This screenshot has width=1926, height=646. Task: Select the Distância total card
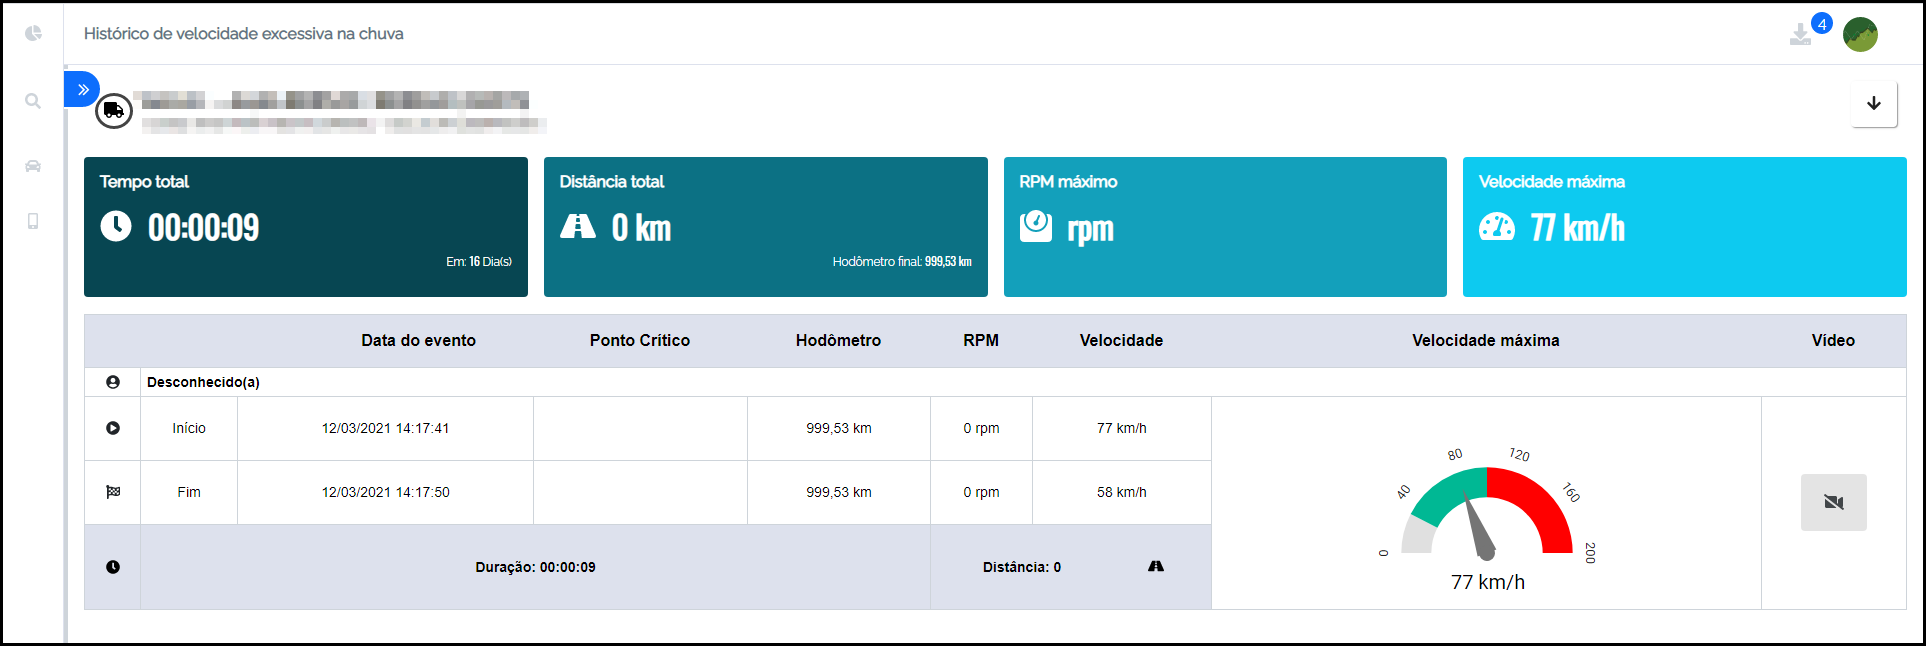click(766, 227)
